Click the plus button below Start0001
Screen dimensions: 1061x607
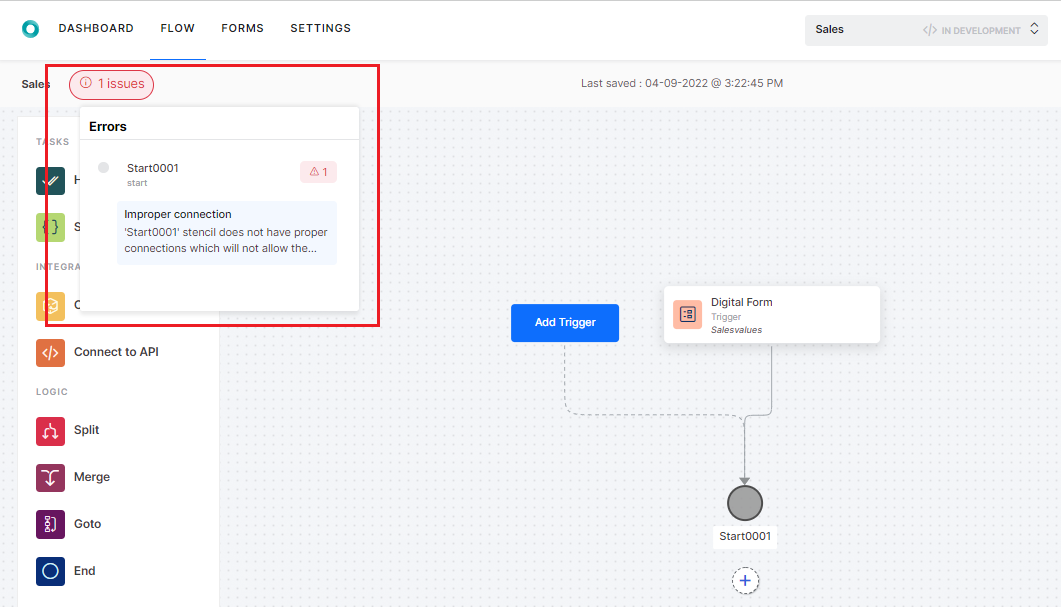745,580
